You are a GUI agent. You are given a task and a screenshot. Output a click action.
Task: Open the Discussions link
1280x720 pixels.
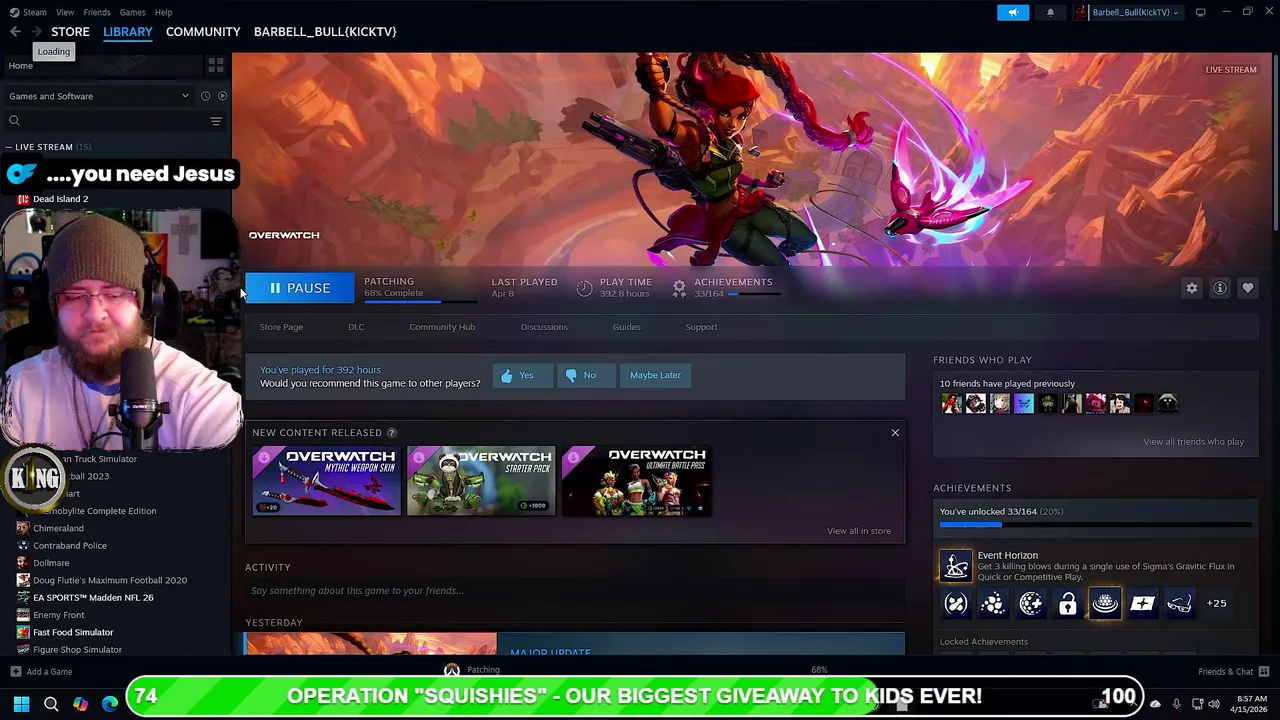[544, 327]
